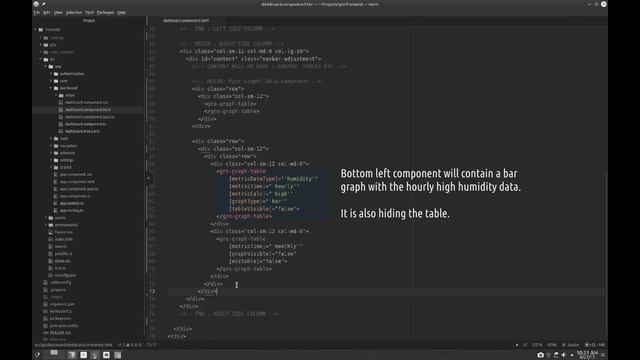This screenshot has width=640, height=360.
Task: Expand the schedule folder chevron
Action: click(x=51, y=153)
